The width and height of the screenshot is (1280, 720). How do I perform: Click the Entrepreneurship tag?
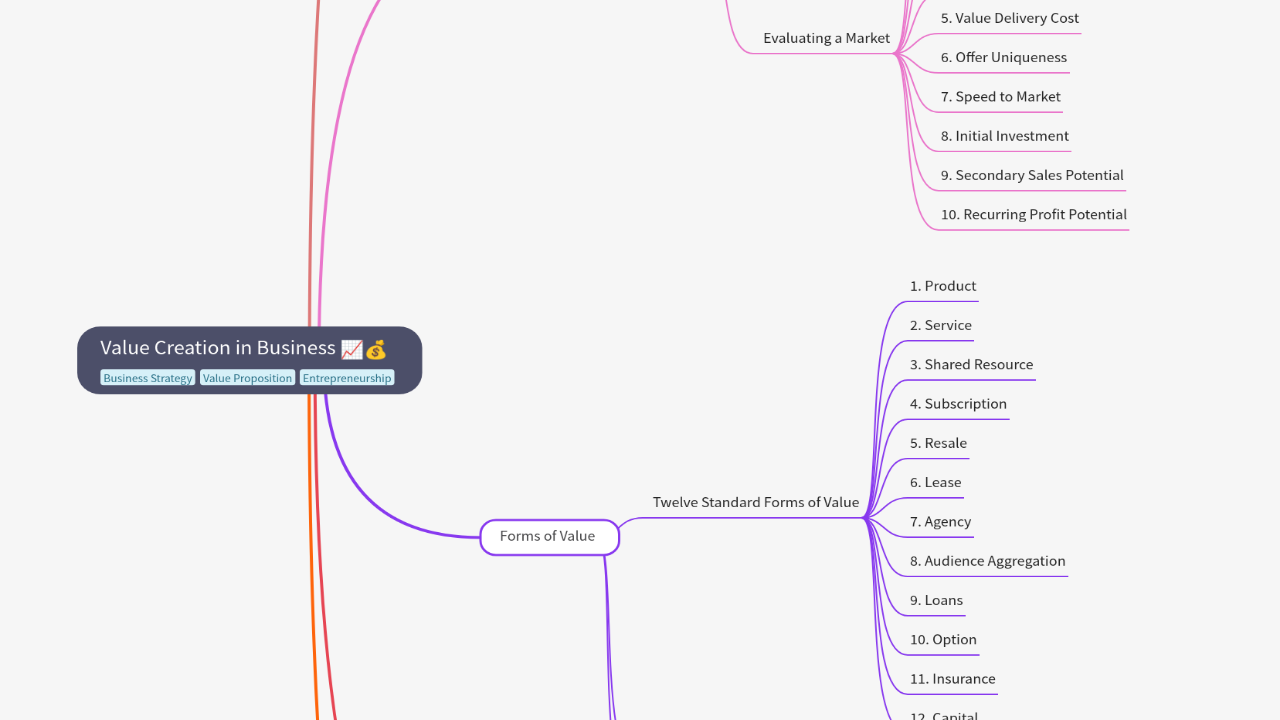347,378
